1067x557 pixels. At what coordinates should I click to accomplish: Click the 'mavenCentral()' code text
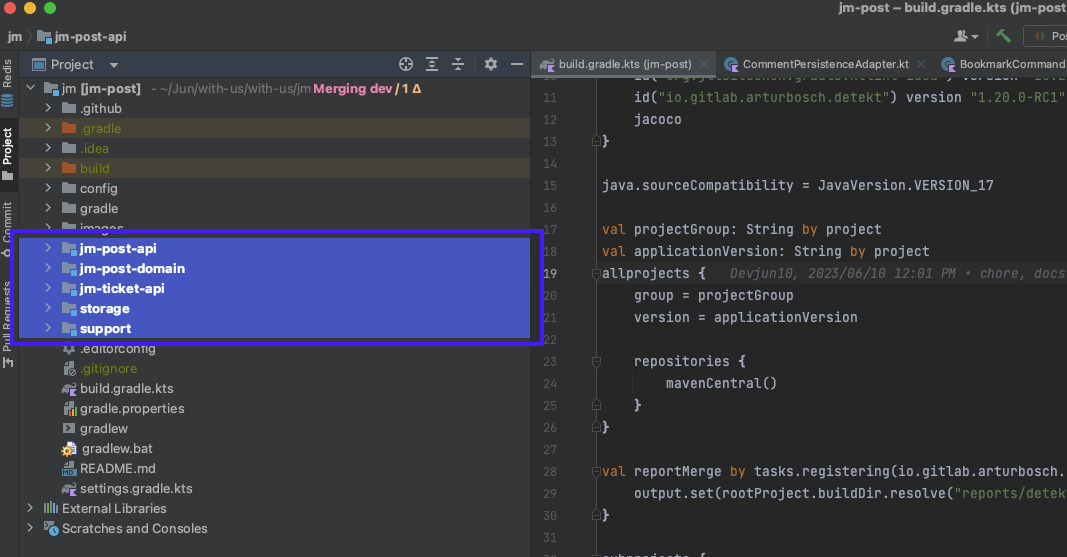click(x=721, y=383)
